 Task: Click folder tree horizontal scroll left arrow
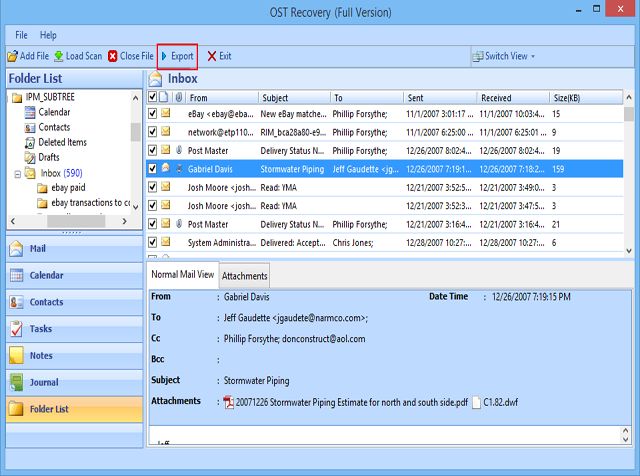(x=13, y=221)
